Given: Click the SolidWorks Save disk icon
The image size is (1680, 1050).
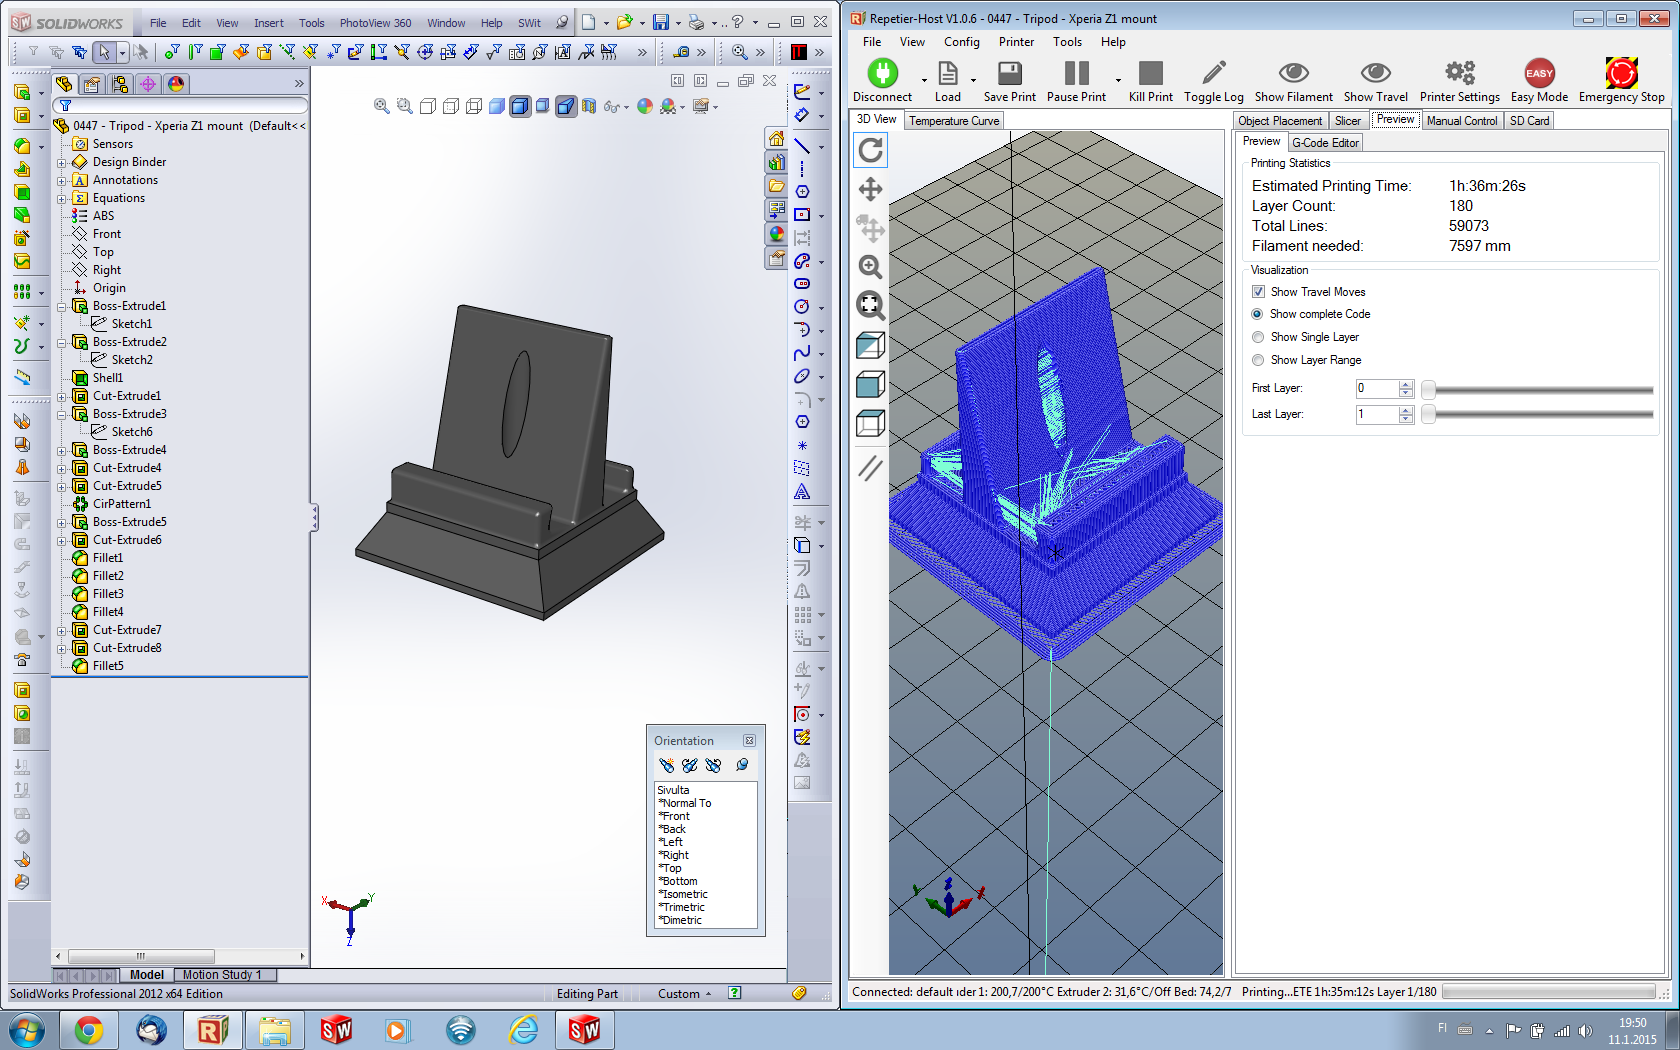Looking at the screenshot, I should coord(661,22).
